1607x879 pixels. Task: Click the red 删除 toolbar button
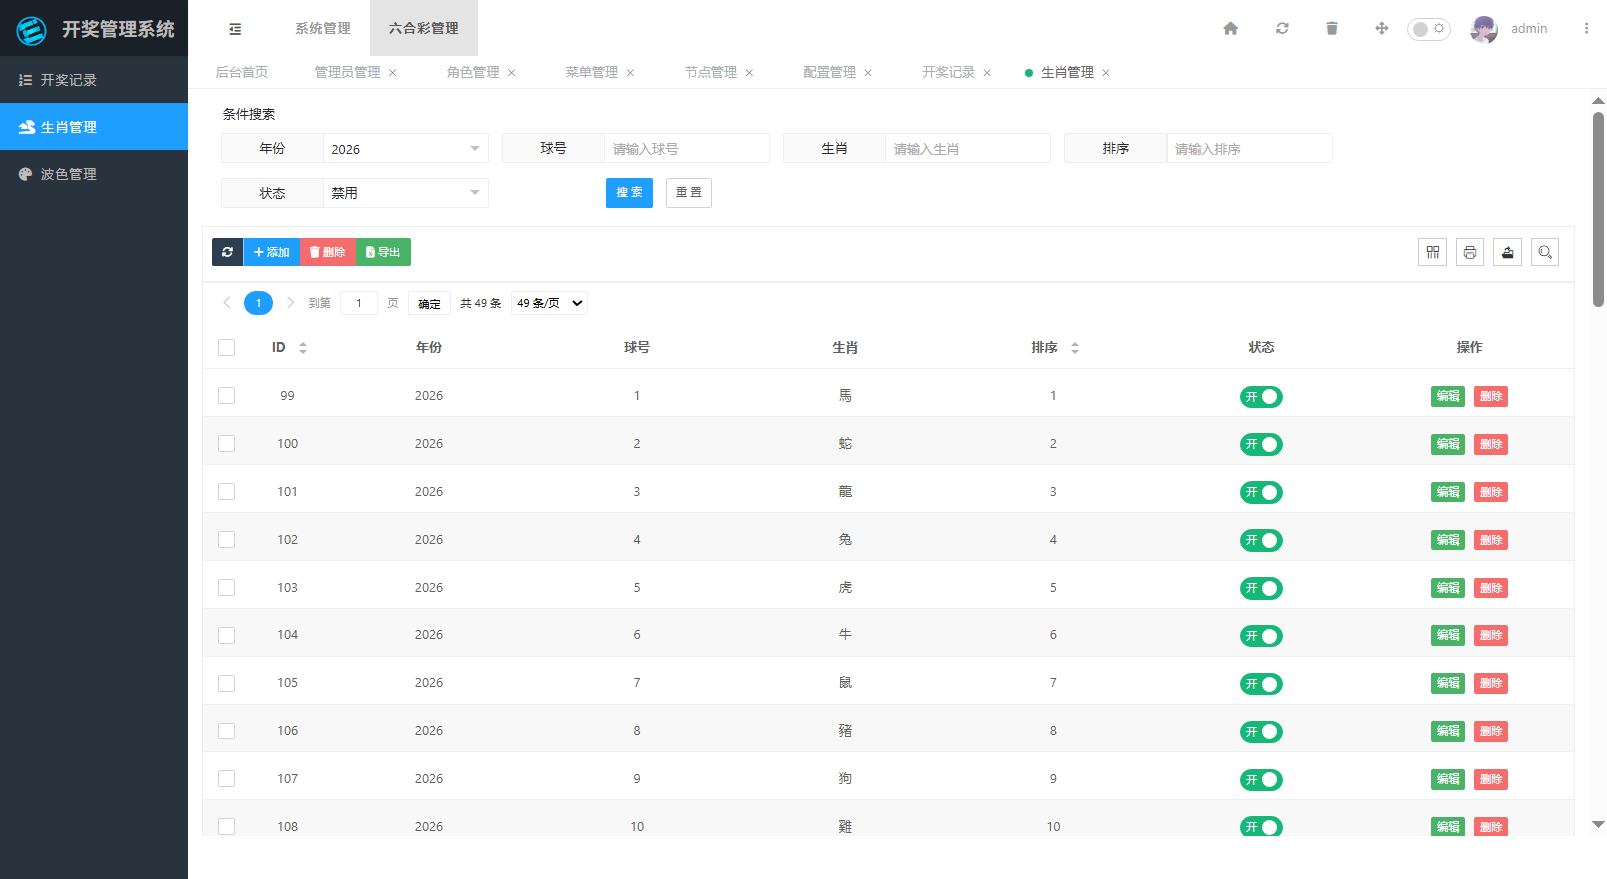(x=328, y=252)
